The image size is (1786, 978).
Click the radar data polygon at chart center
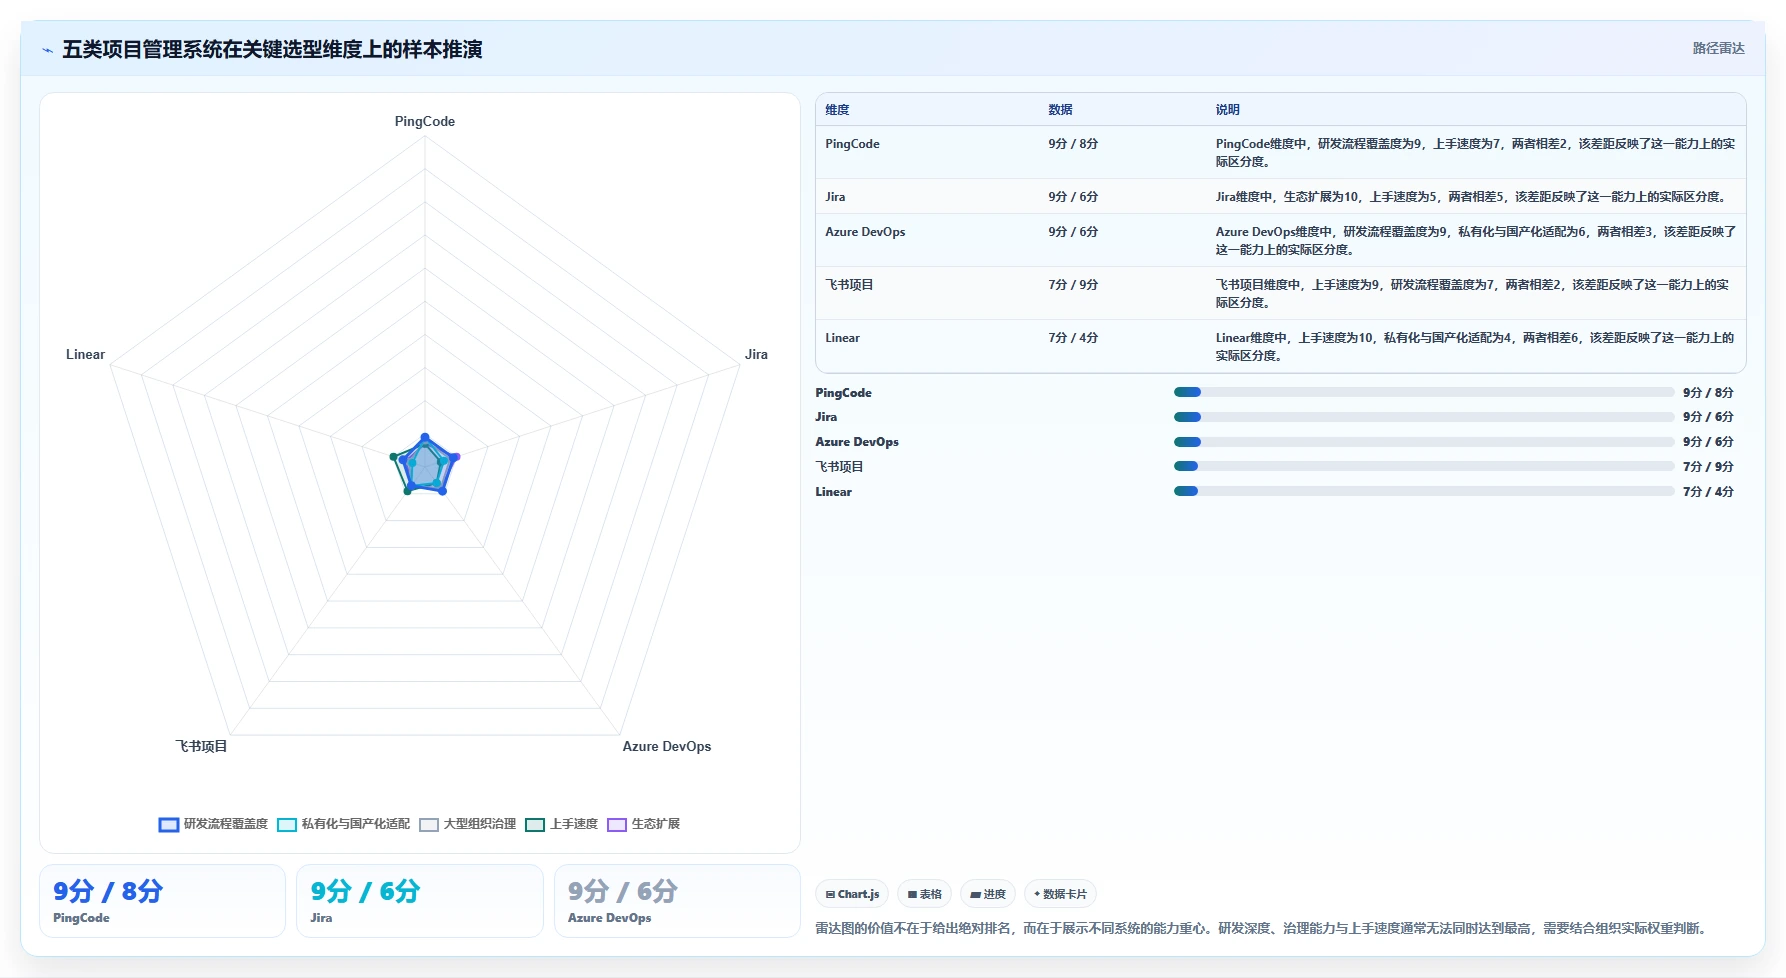pyautogui.click(x=424, y=467)
